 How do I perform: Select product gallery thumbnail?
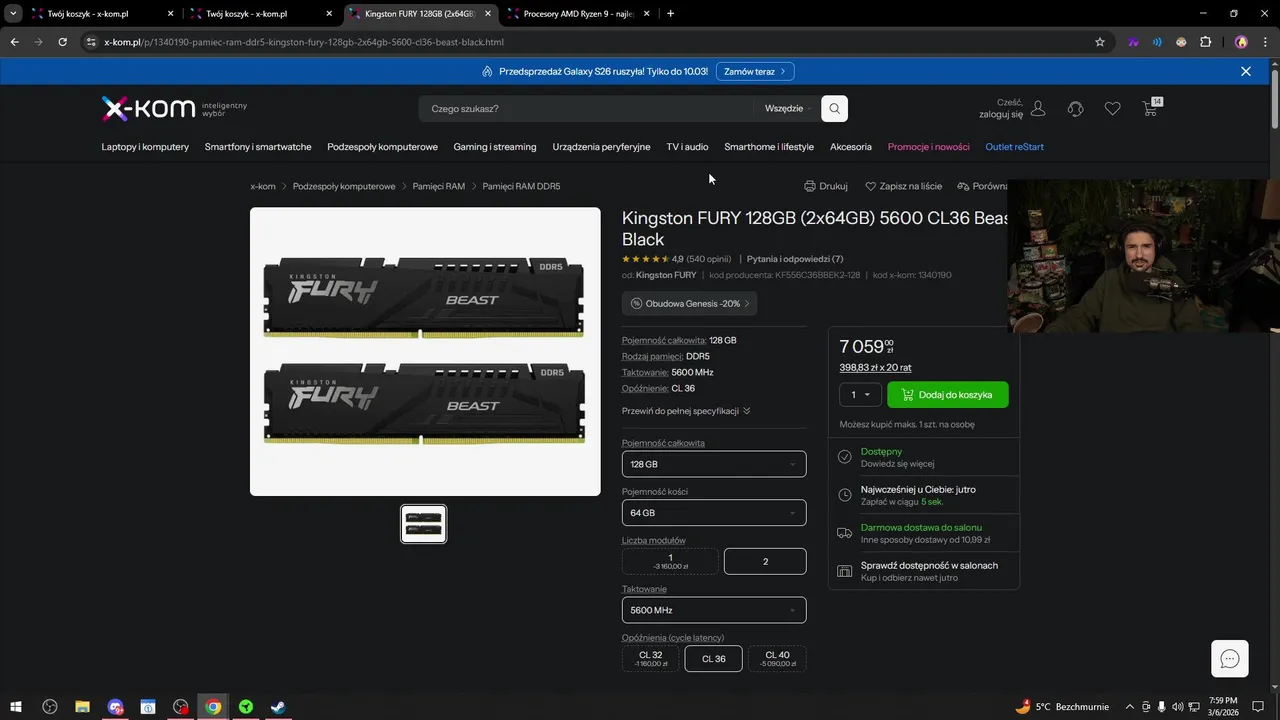424,524
